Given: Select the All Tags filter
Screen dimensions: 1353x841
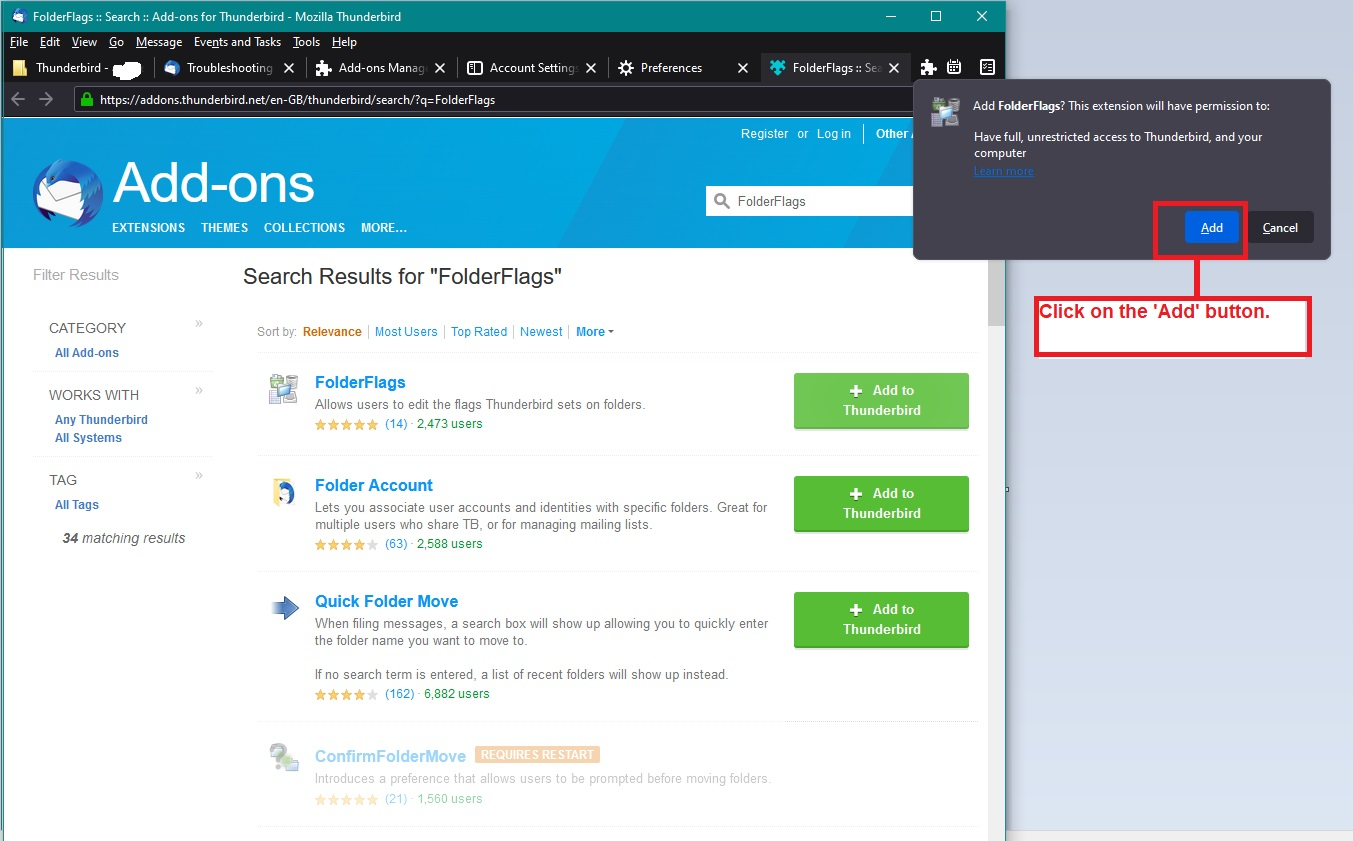Looking at the screenshot, I should [x=77, y=505].
